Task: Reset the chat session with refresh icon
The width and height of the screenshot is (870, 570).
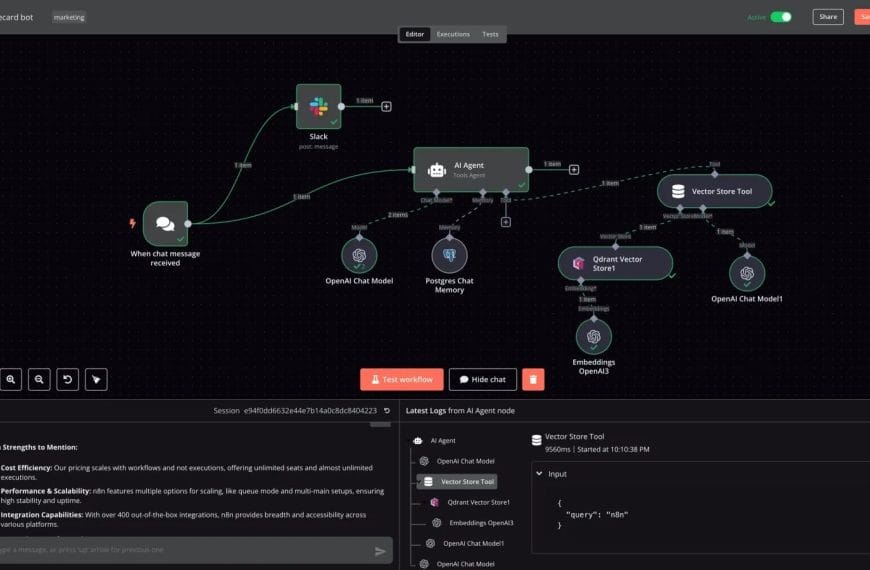Action: 387,411
